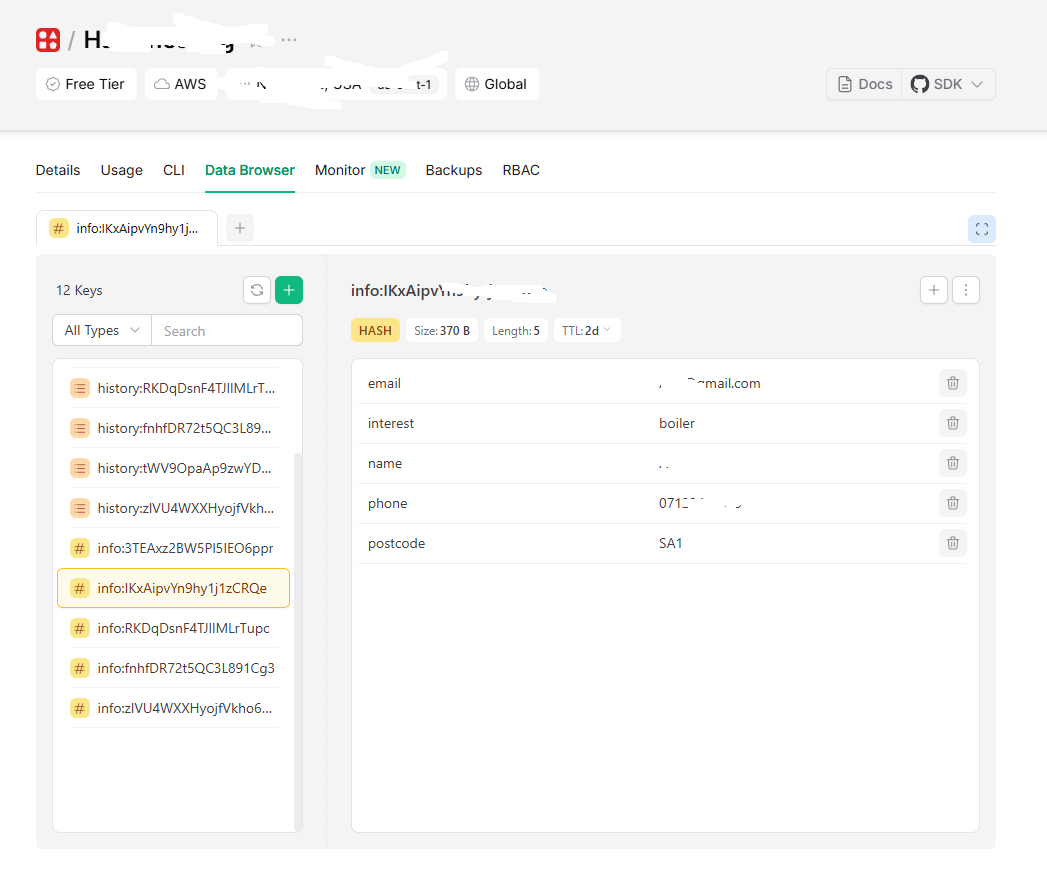1047x879 pixels.
Task: Click list icon of history:tWV9OpaAp9zwYD key
Action: 79,468
